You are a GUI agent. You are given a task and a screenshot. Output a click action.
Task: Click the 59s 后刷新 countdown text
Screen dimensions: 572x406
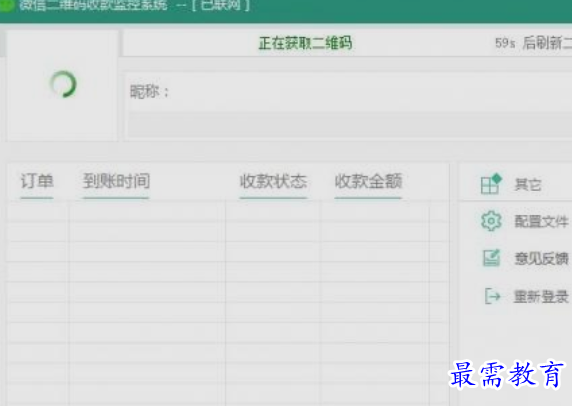[x=533, y=43]
